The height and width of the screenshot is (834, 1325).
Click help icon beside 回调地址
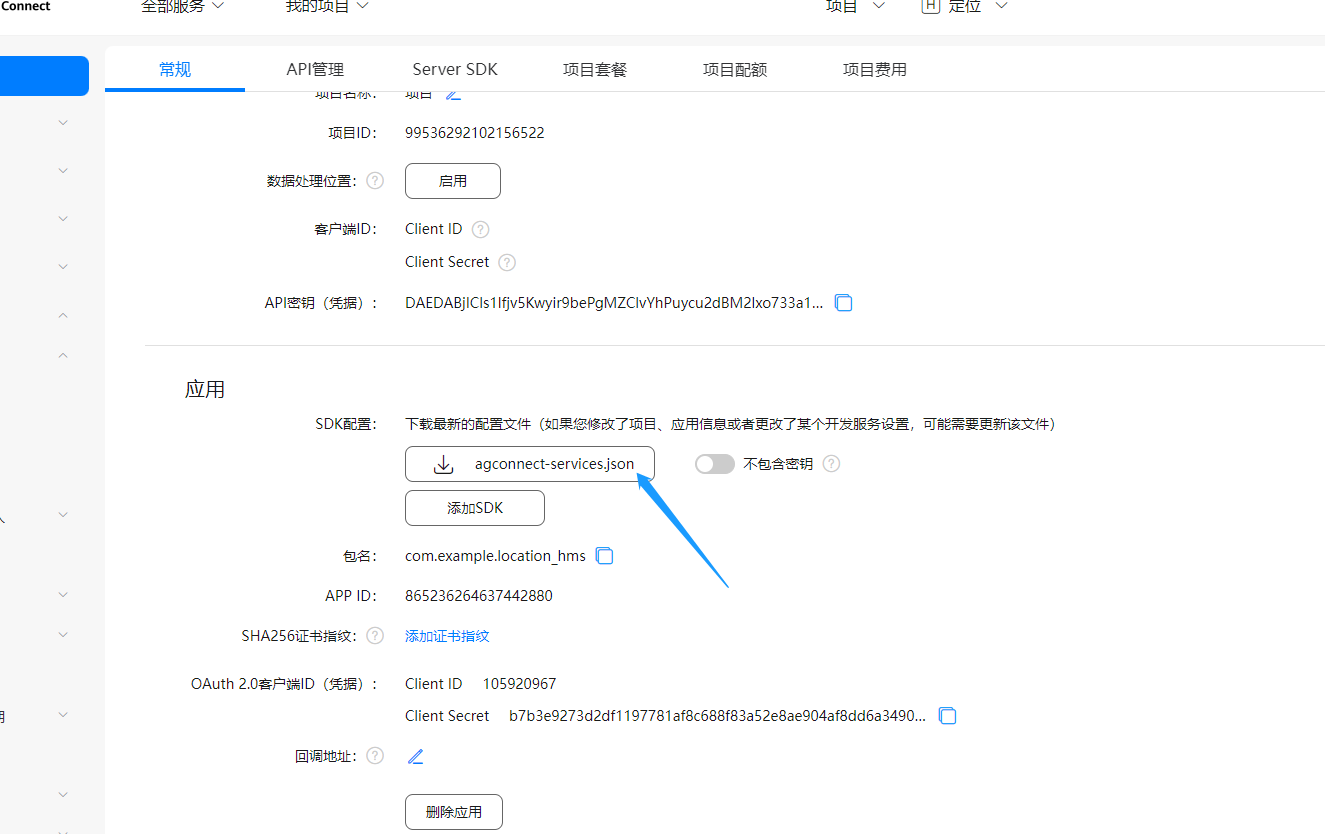[x=375, y=756]
